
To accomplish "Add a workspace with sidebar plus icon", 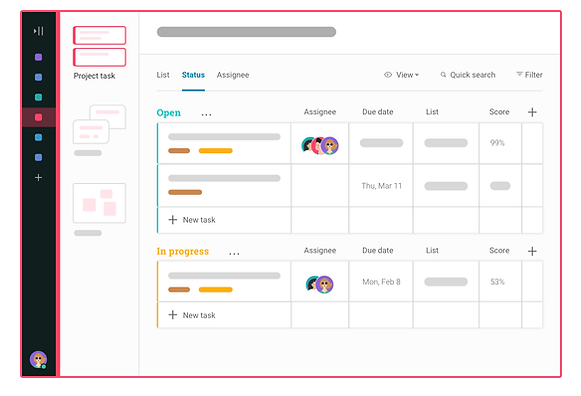I will pos(39,177).
